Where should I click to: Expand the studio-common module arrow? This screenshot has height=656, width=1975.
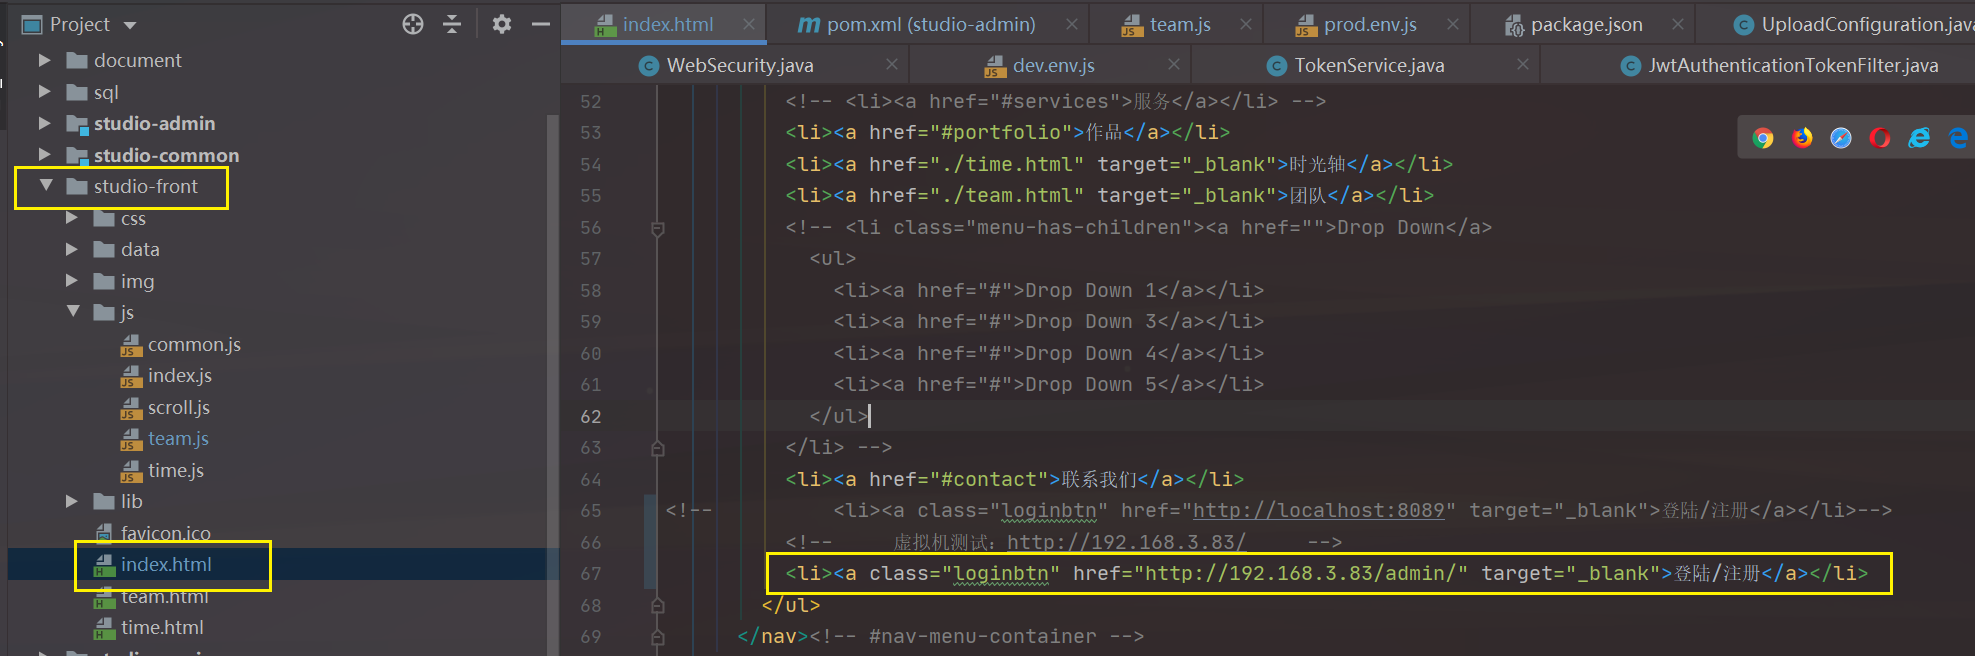pyautogui.click(x=44, y=155)
